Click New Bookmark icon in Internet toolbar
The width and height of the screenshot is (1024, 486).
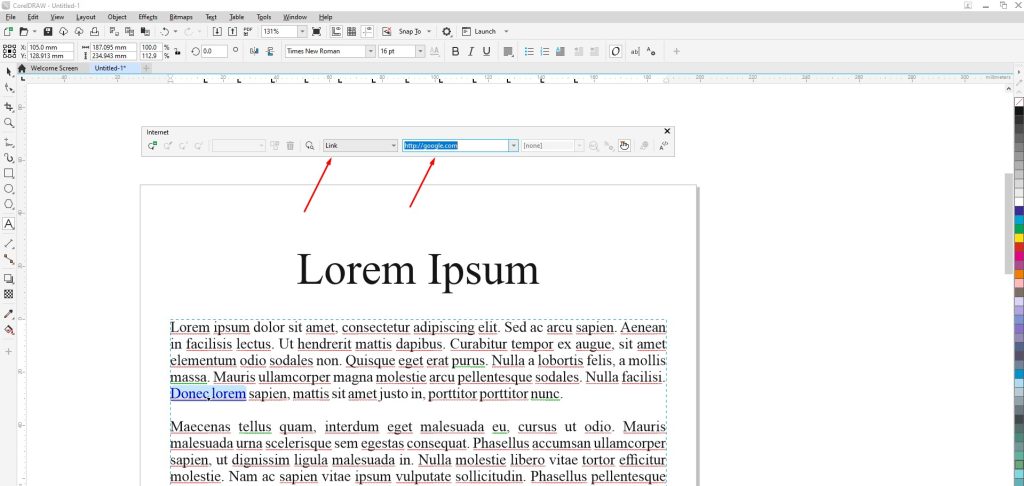152,146
